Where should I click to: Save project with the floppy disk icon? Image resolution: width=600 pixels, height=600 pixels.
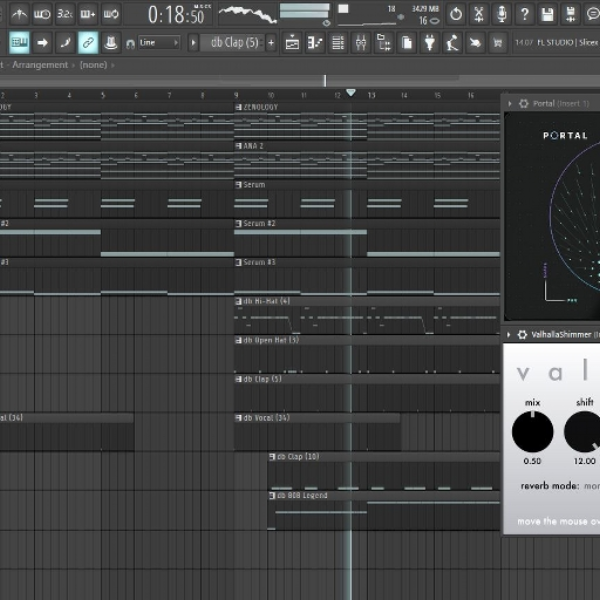click(548, 14)
